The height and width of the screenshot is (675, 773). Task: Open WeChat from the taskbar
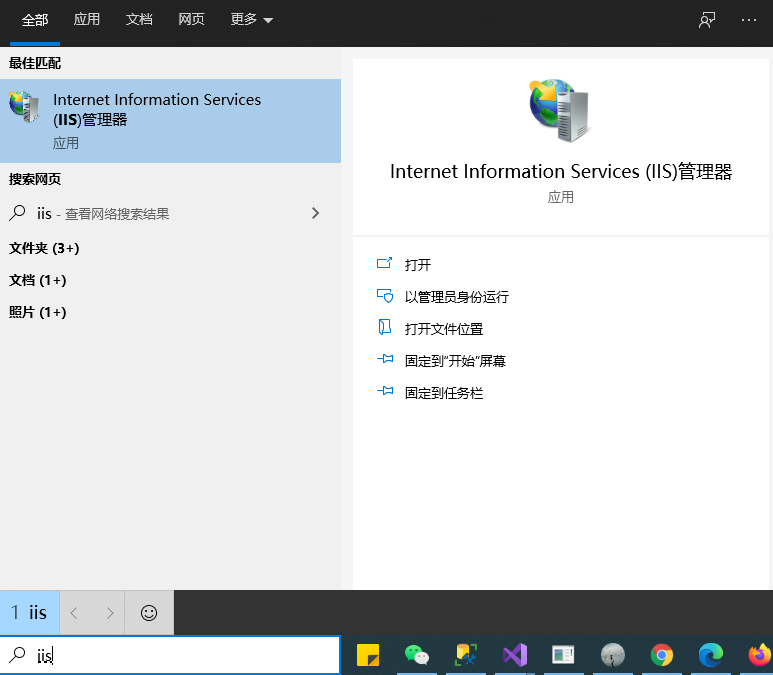417,655
